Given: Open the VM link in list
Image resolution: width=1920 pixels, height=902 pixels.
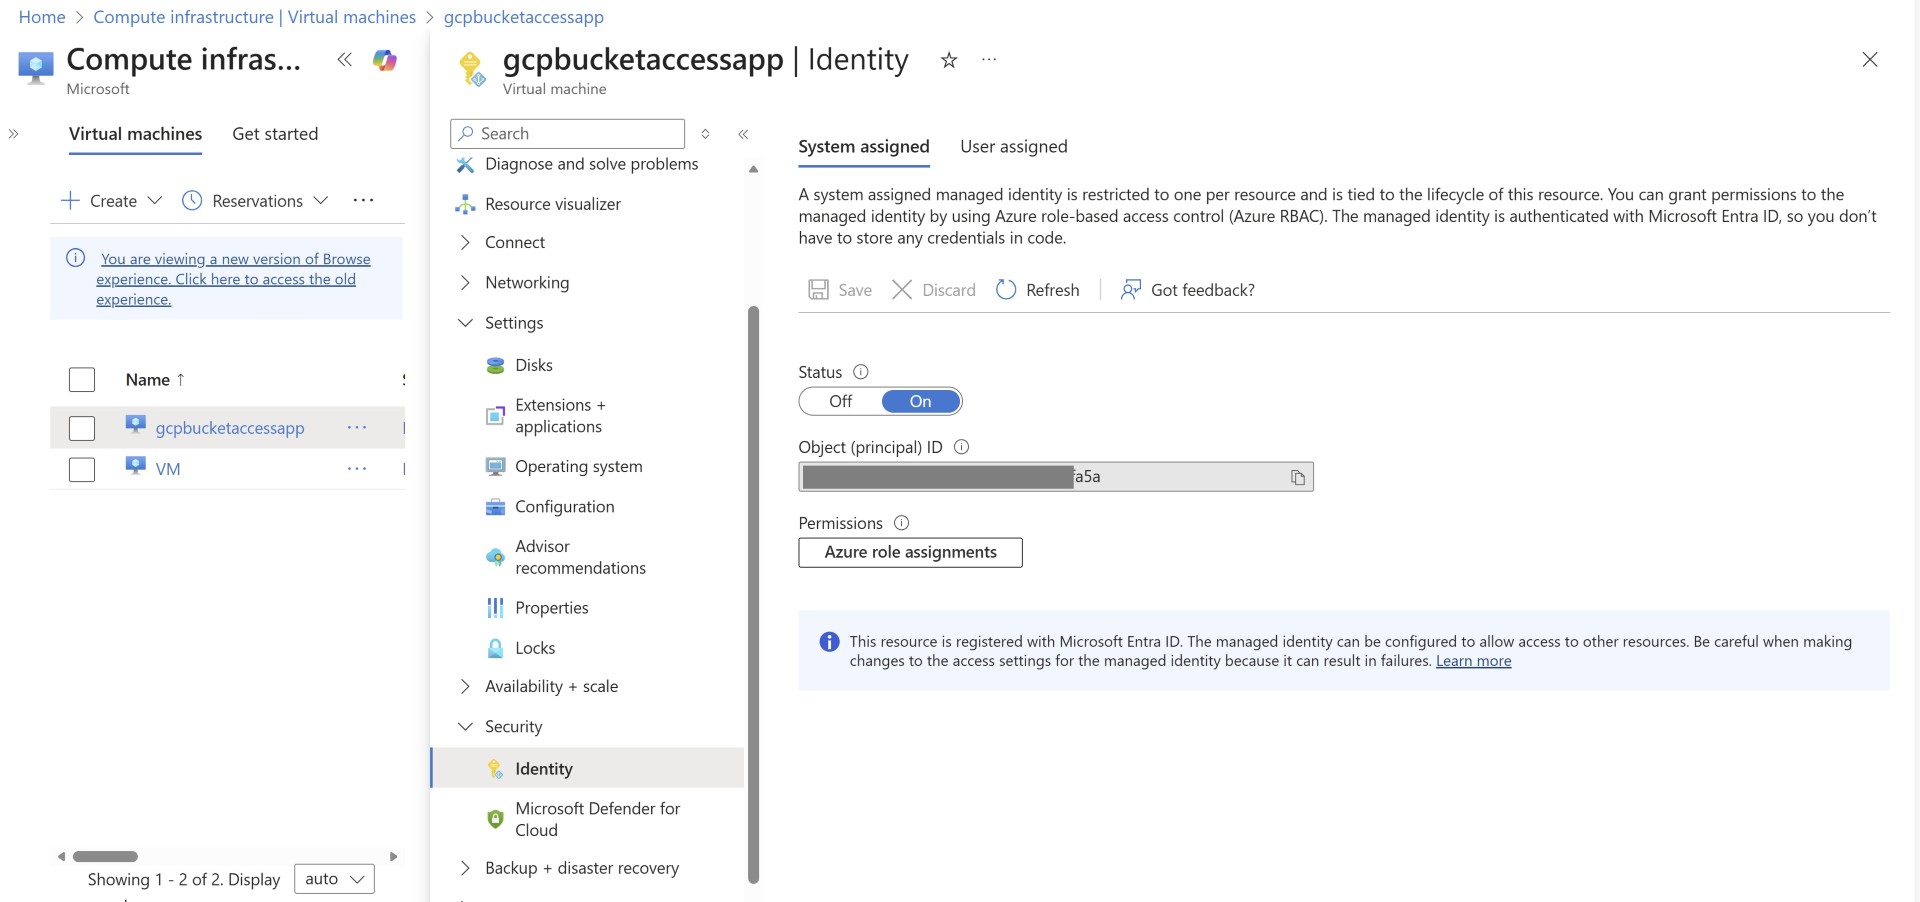Looking at the screenshot, I should [168, 469].
